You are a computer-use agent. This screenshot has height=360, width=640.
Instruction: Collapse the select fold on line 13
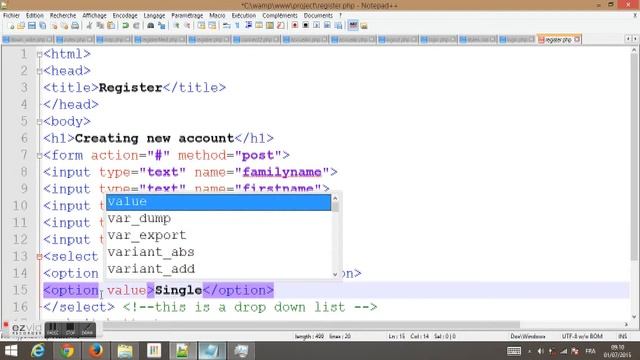tap(39, 257)
